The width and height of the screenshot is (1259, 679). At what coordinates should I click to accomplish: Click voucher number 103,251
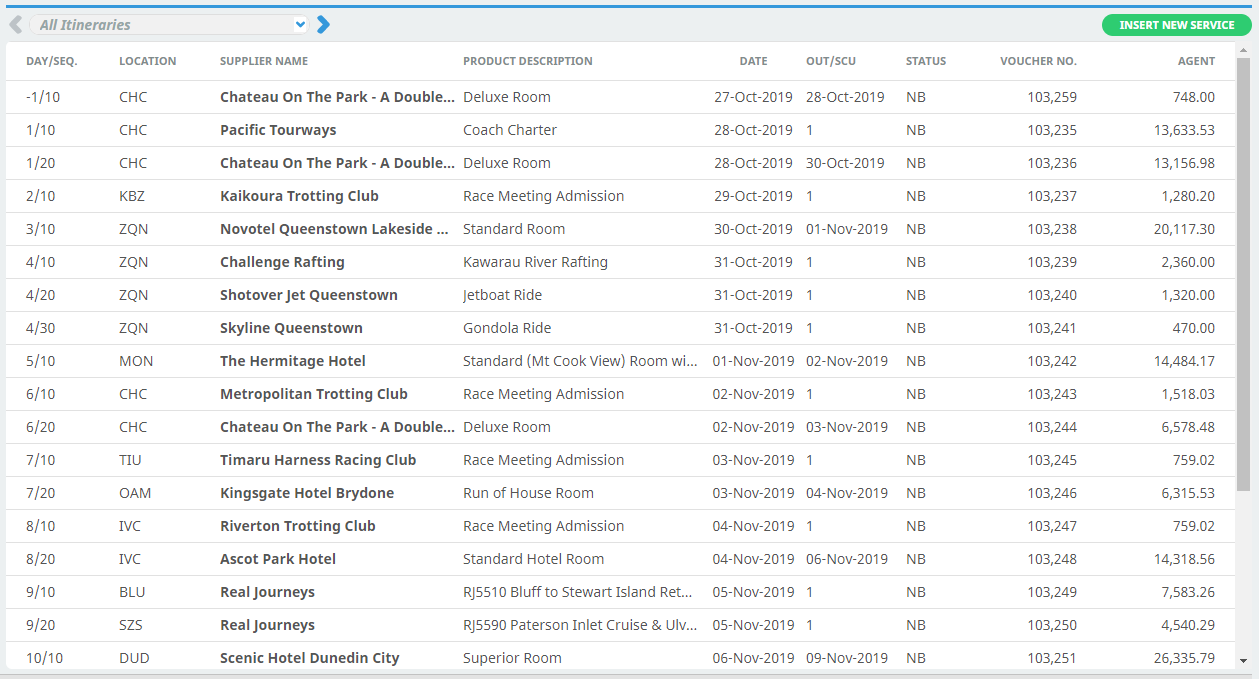pyautogui.click(x=1052, y=658)
